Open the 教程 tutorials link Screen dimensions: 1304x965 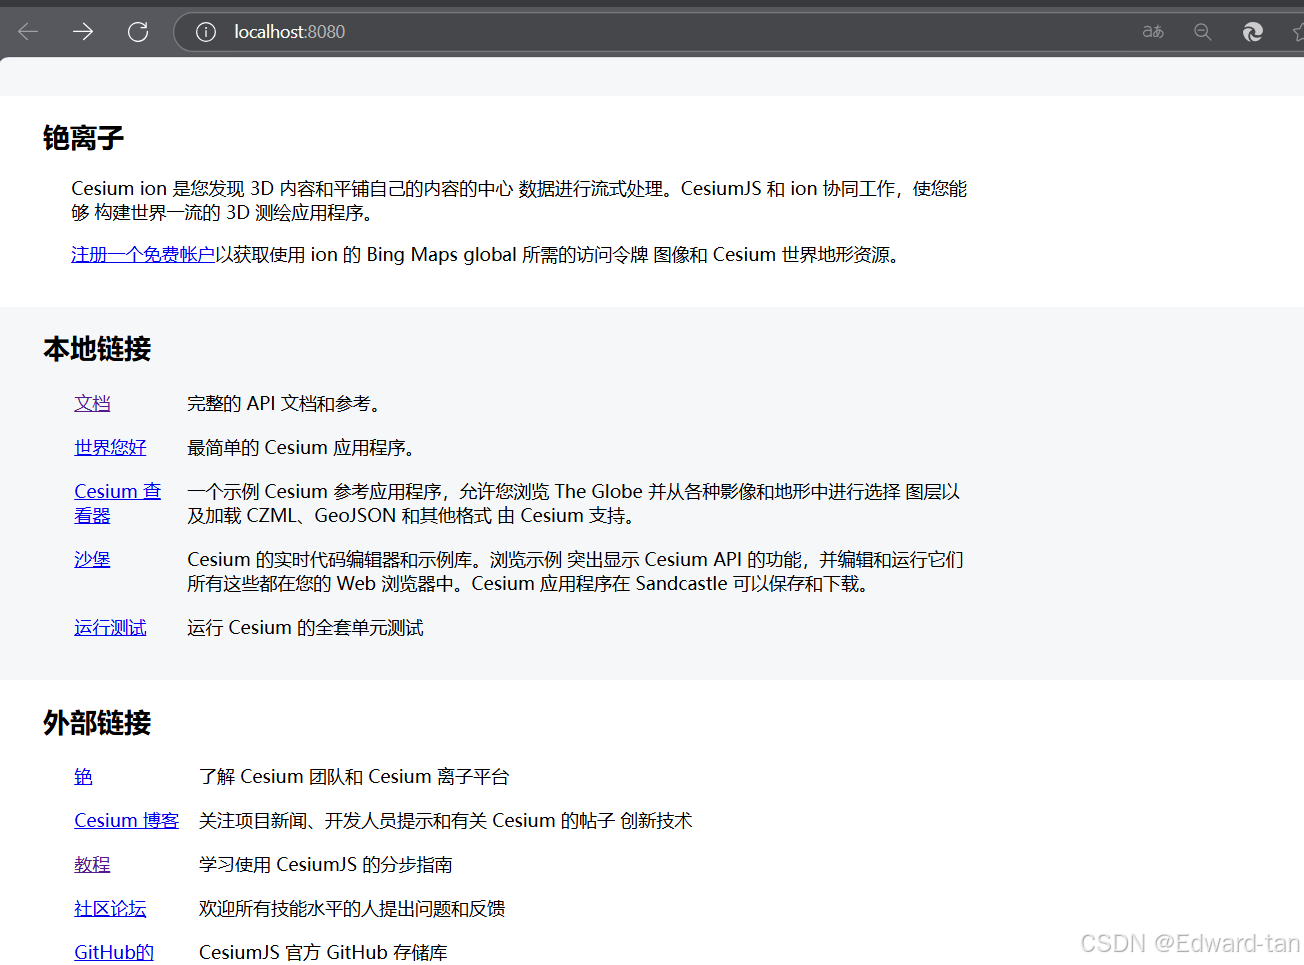(x=92, y=864)
